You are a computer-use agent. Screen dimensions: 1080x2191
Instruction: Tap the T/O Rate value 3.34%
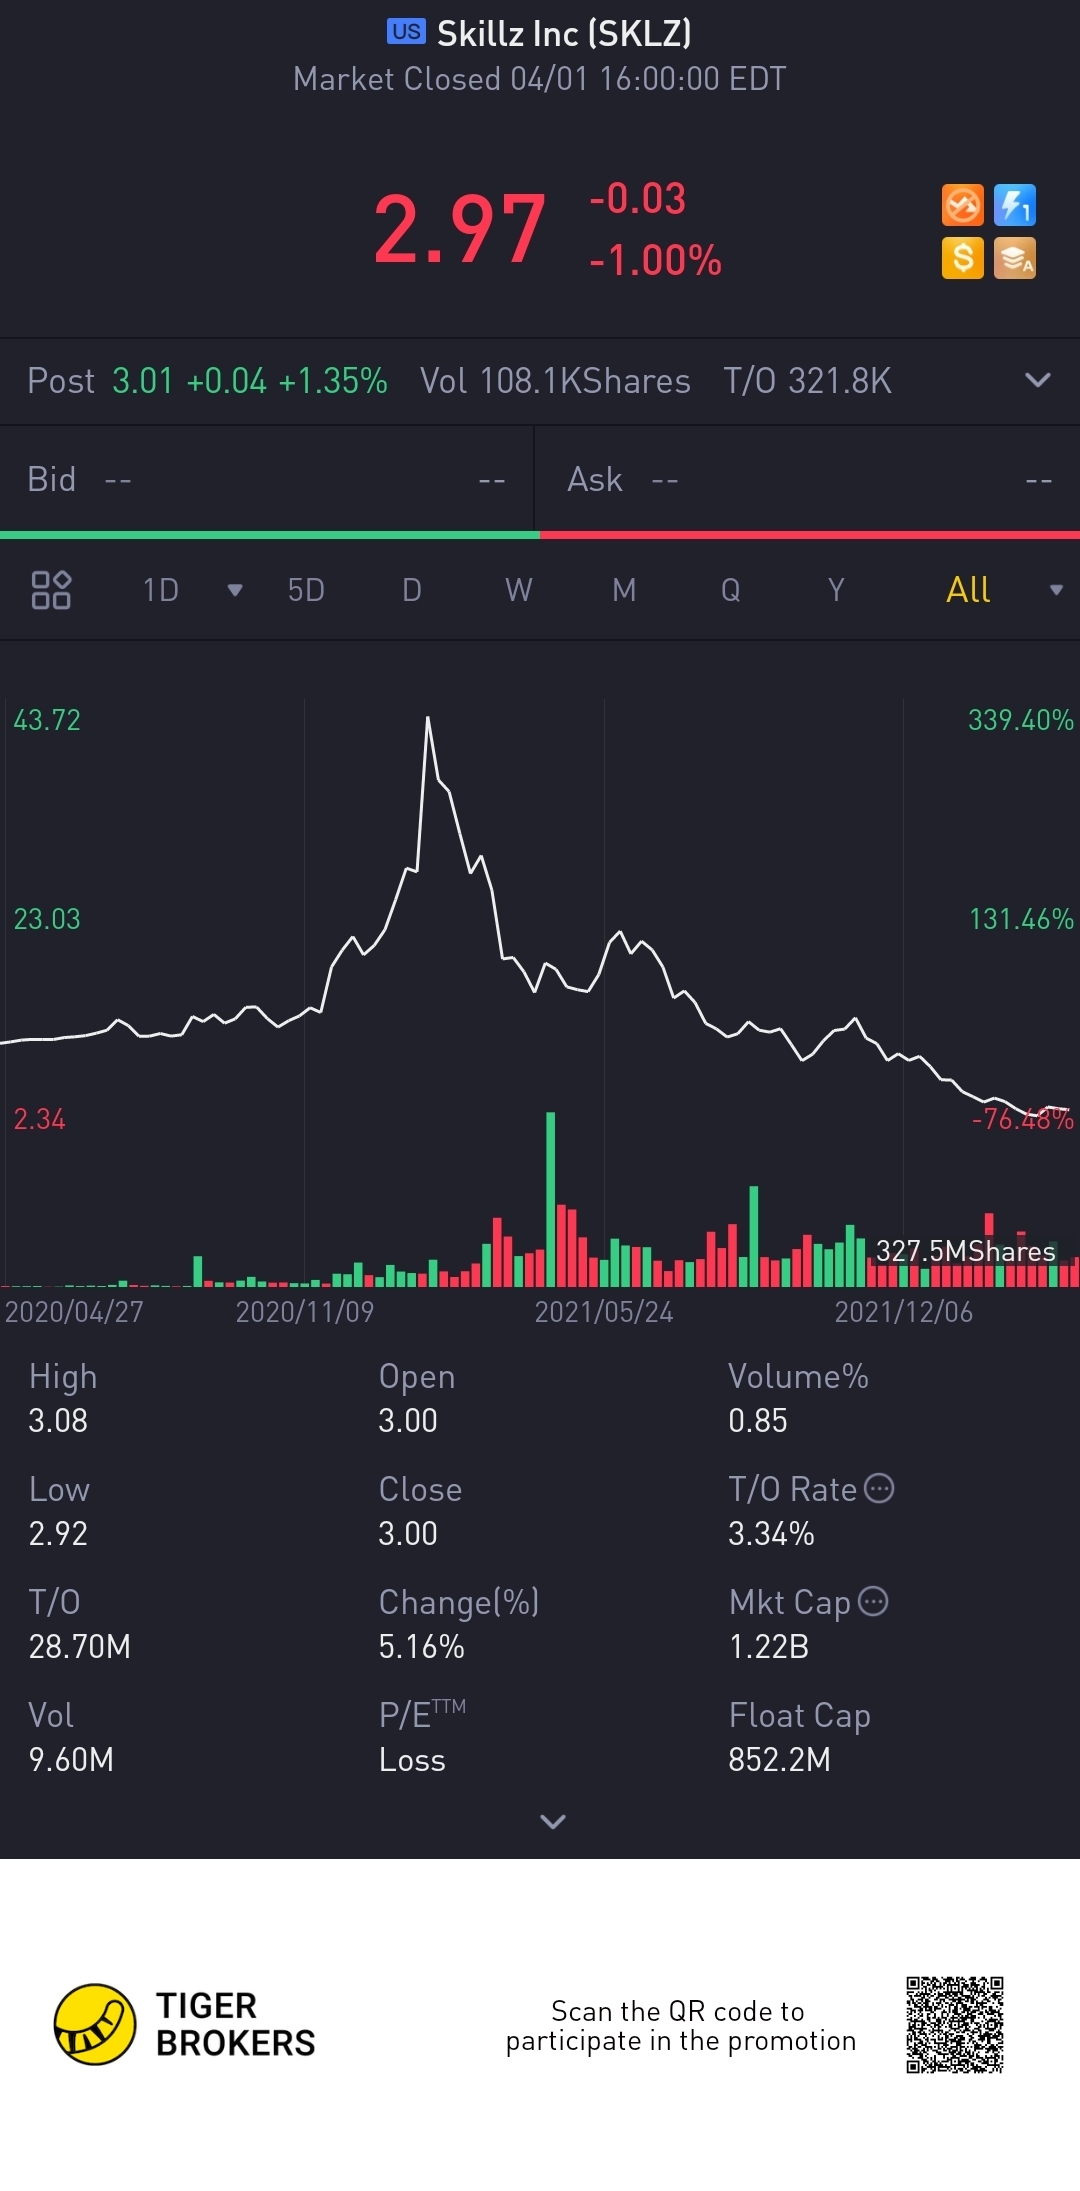click(x=771, y=1534)
